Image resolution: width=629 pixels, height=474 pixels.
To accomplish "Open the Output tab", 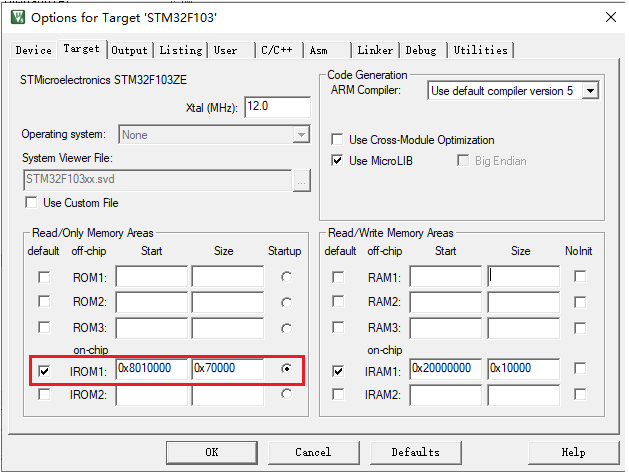I will coord(130,51).
